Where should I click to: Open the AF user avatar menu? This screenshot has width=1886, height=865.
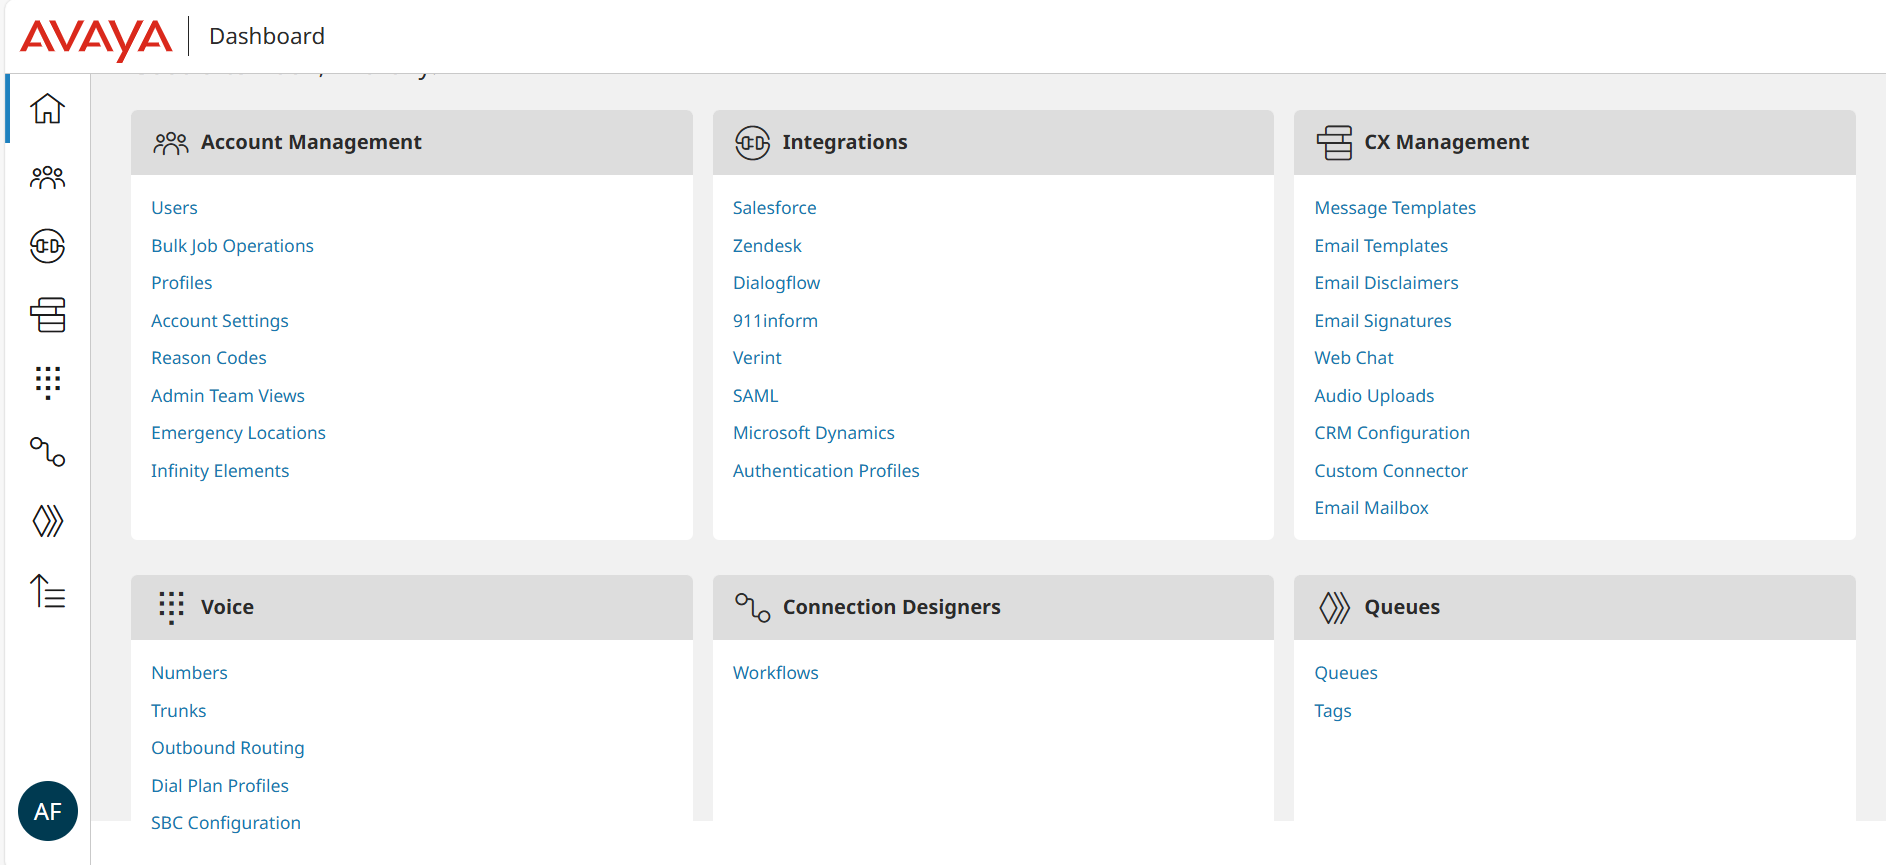click(x=48, y=811)
